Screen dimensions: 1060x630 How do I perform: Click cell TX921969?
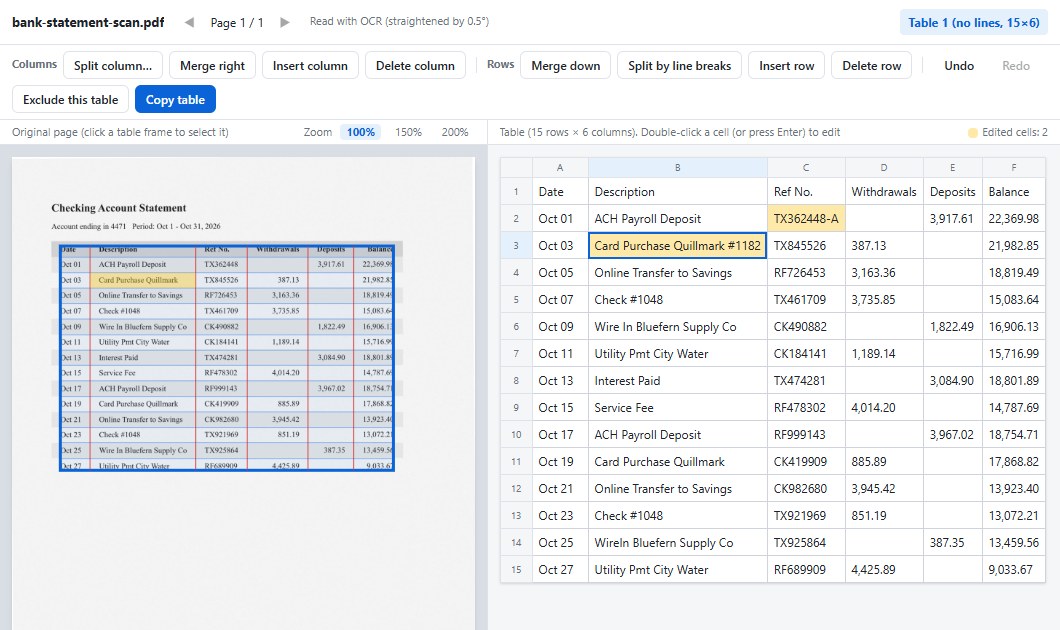coord(806,516)
